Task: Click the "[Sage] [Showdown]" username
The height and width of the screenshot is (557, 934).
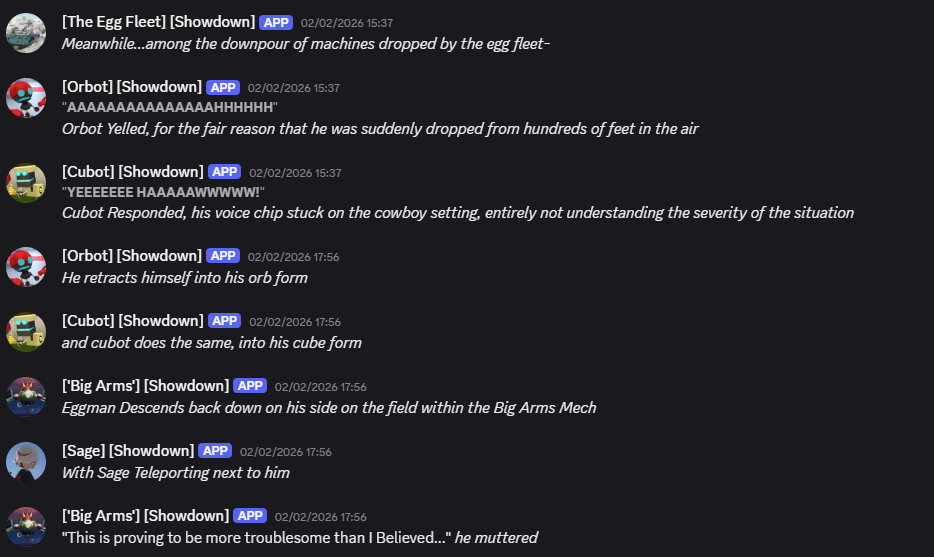Action: point(127,451)
